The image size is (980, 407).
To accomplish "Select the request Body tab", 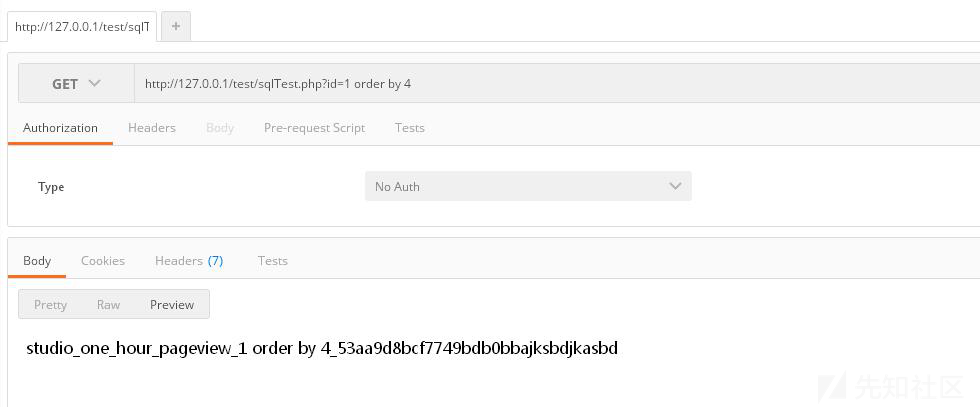I will tap(220, 128).
